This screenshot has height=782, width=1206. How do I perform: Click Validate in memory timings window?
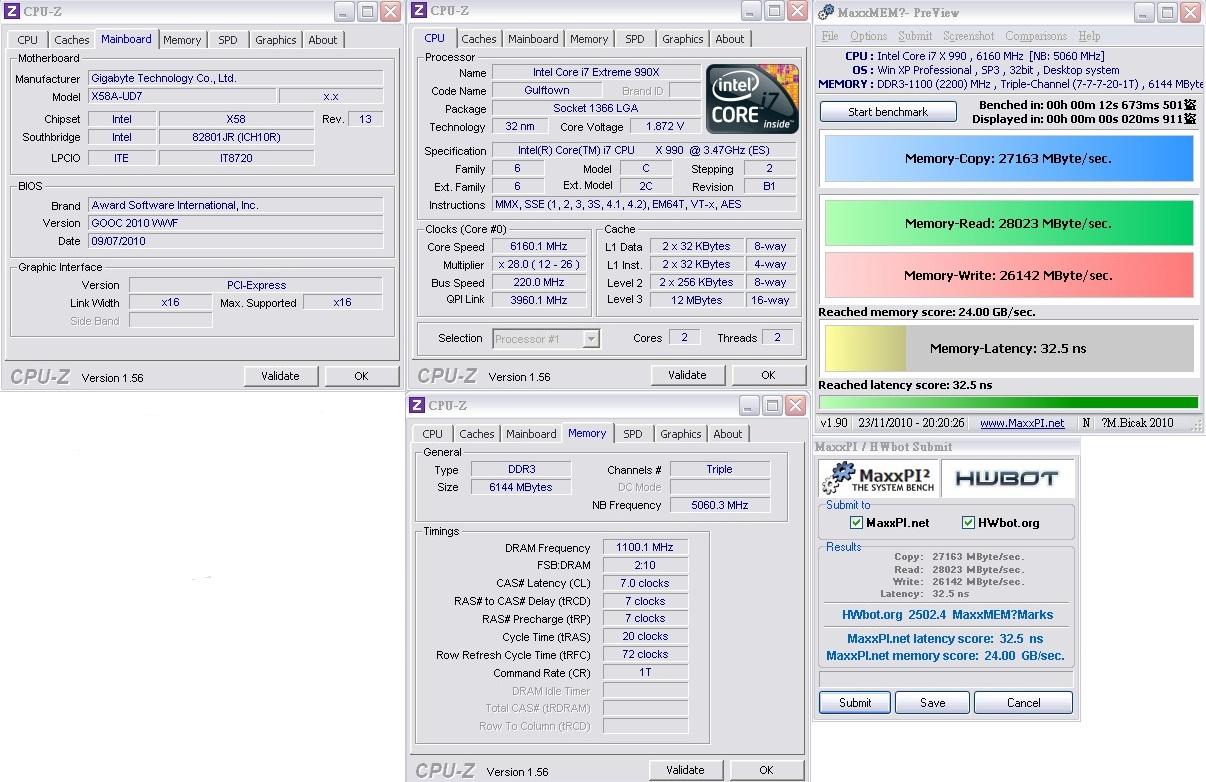coord(685,770)
